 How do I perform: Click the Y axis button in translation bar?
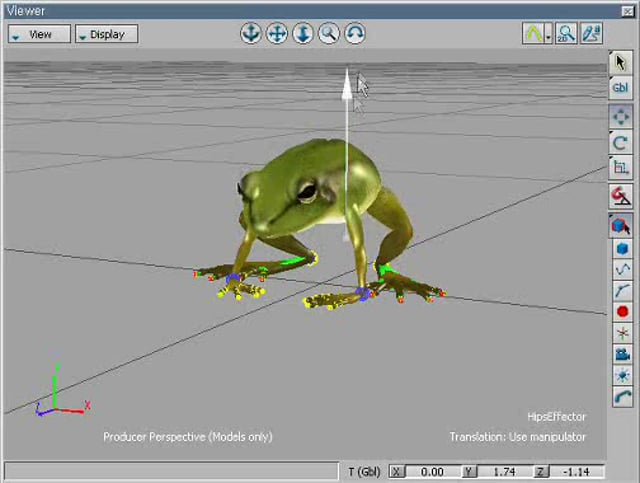pyautogui.click(x=469, y=472)
